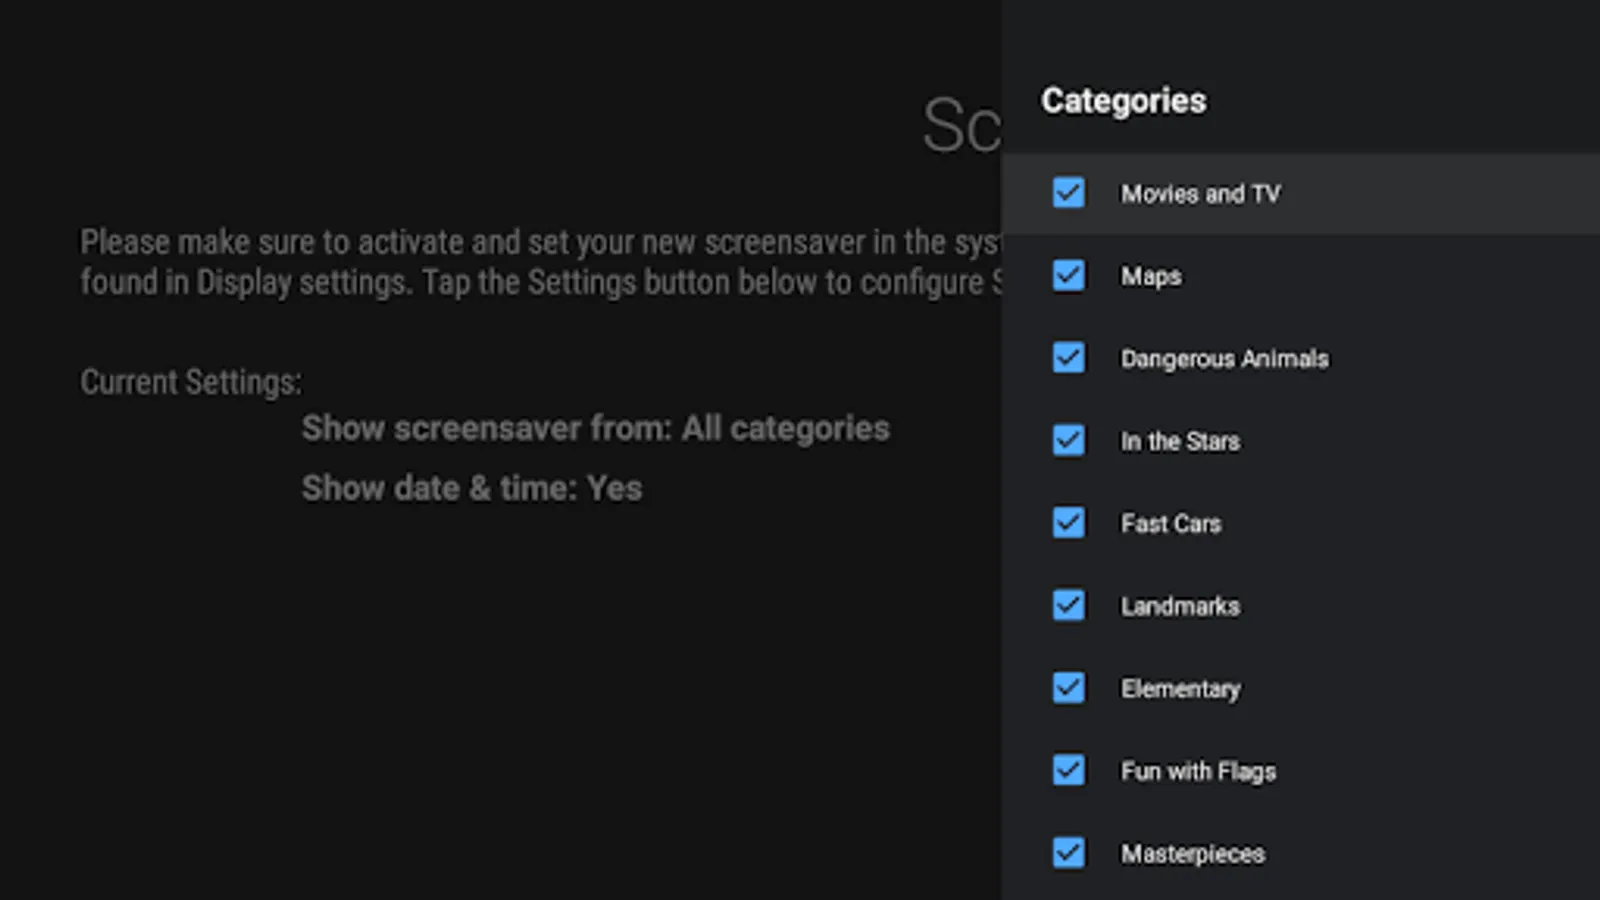This screenshot has width=1600, height=900.
Task: Choose the Dangerous Animals list entry
Action: [1224, 359]
